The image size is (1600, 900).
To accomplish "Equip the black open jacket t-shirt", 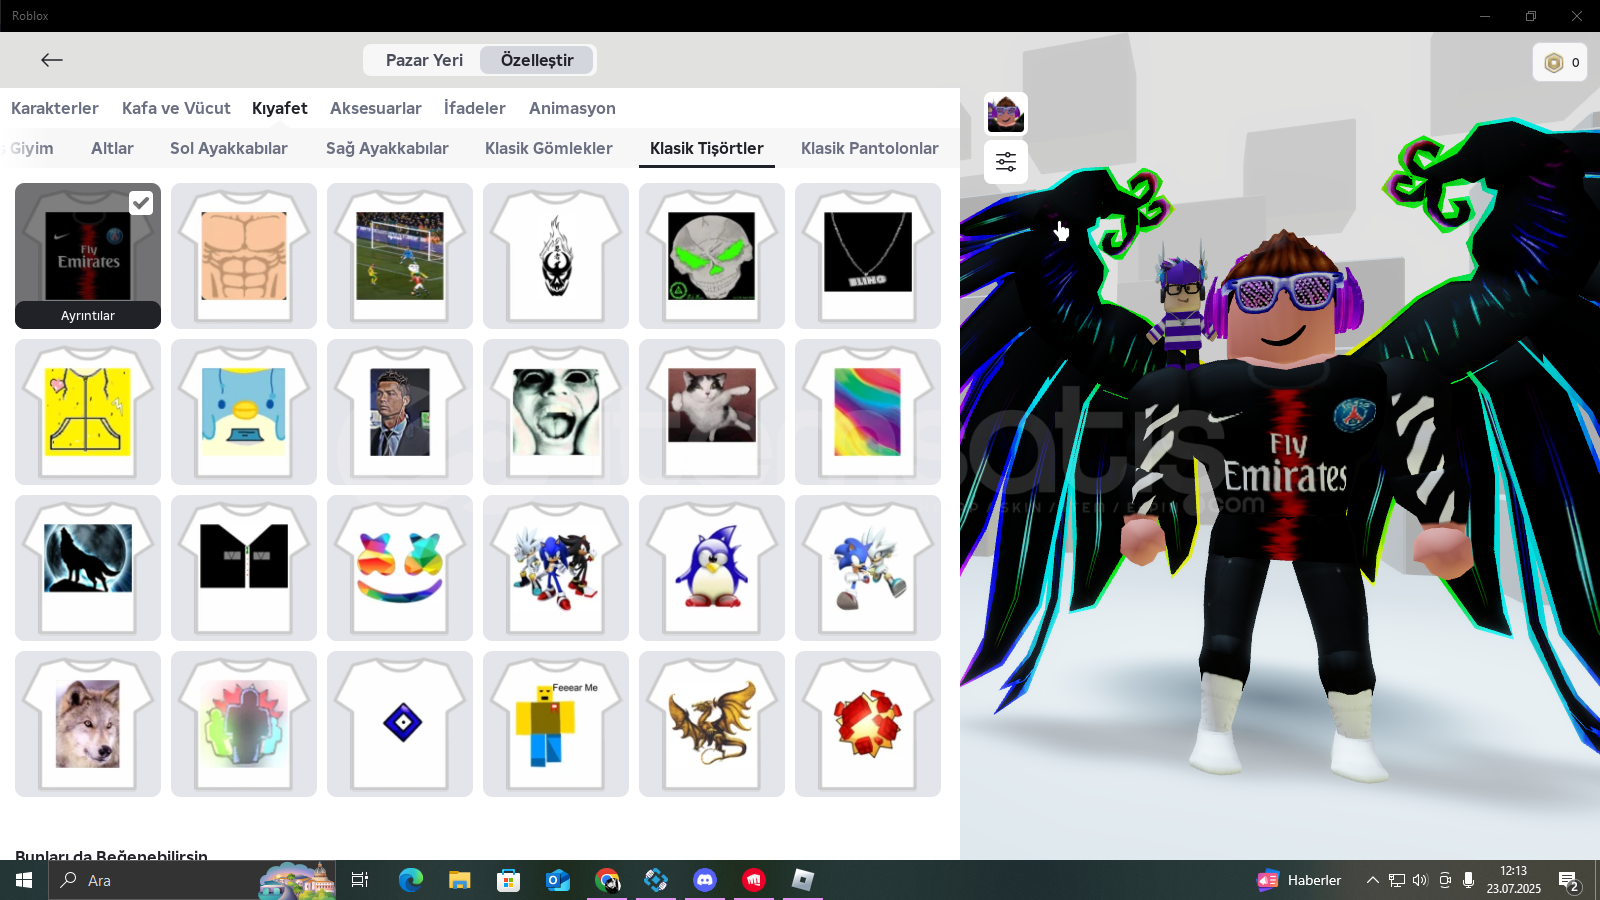I will (x=244, y=568).
